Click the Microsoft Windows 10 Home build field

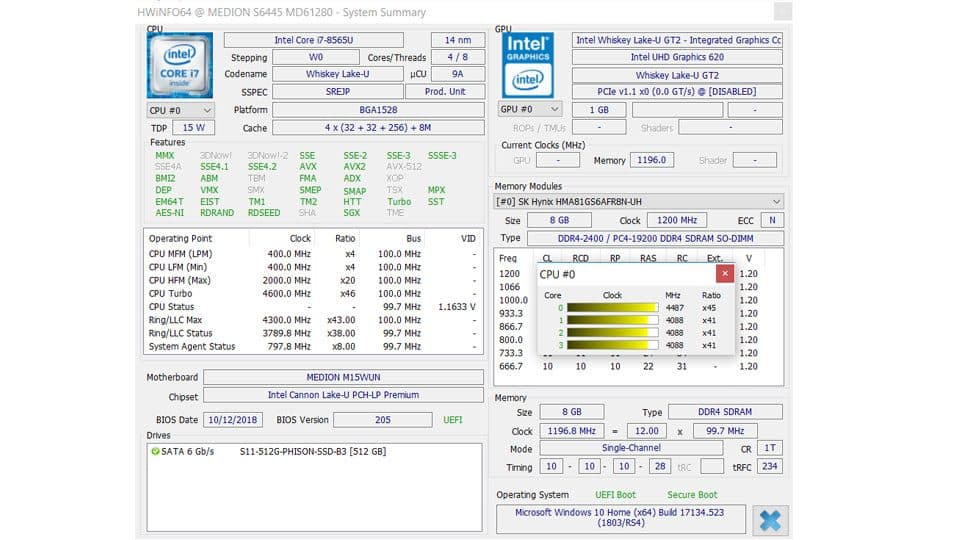coord(621,518)
